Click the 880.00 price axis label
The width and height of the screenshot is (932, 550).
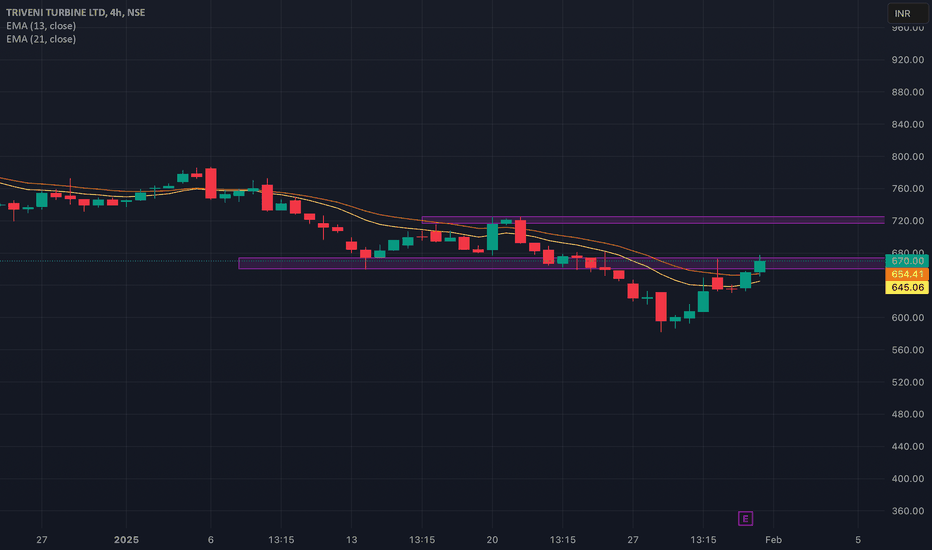pyautogui.click(x=908, y=92)
